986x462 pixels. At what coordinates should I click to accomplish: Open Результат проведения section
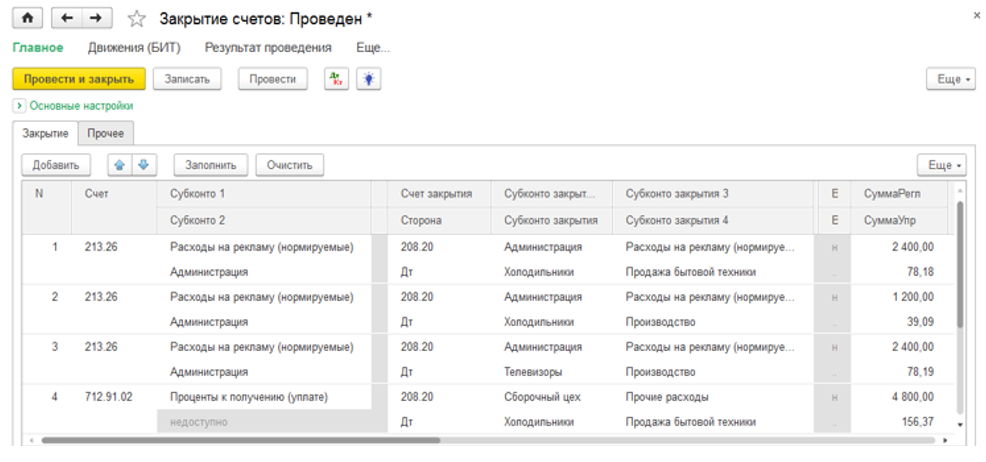coord(268,47)
